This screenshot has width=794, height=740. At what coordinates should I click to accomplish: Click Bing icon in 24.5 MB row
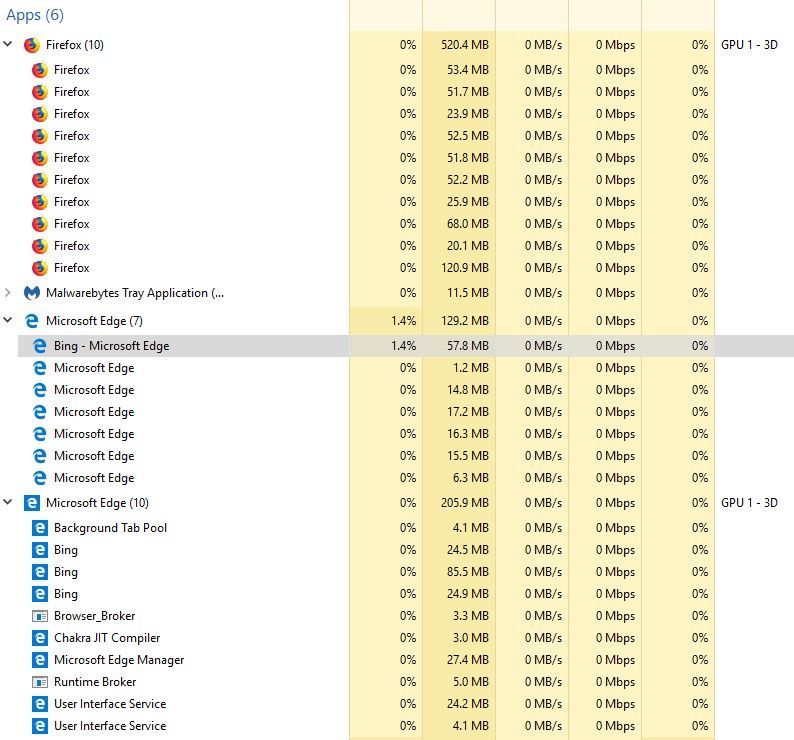(39, 550)
